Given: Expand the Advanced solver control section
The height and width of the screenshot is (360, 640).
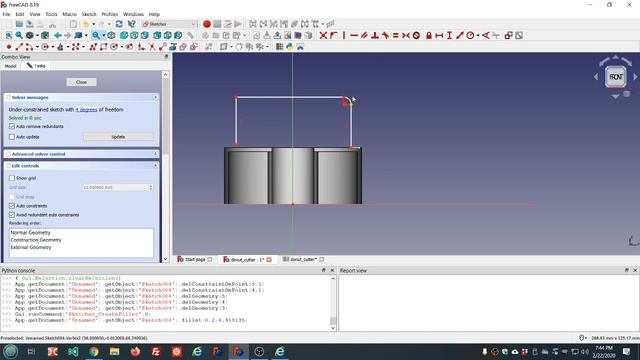Looking at the screenshot, I should pyautogui.click(x=155, y=154).
